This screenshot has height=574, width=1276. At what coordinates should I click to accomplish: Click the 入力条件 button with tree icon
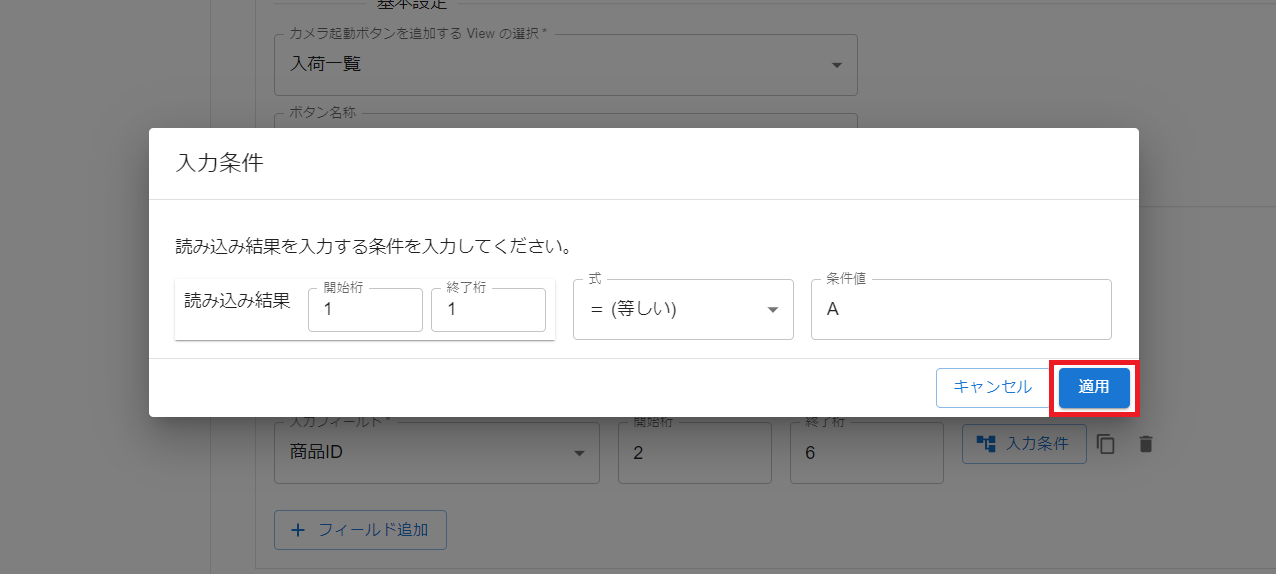click(x=1024, y=444)
